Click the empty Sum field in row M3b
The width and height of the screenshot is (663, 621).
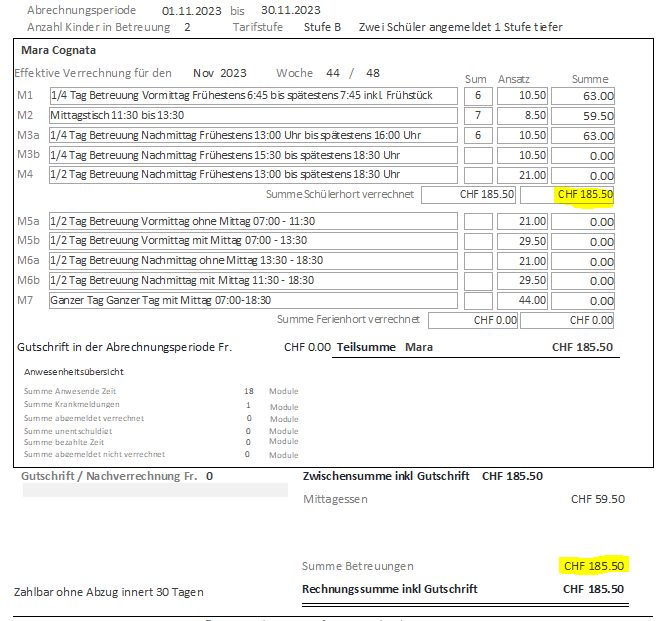(x=478, y=155)
